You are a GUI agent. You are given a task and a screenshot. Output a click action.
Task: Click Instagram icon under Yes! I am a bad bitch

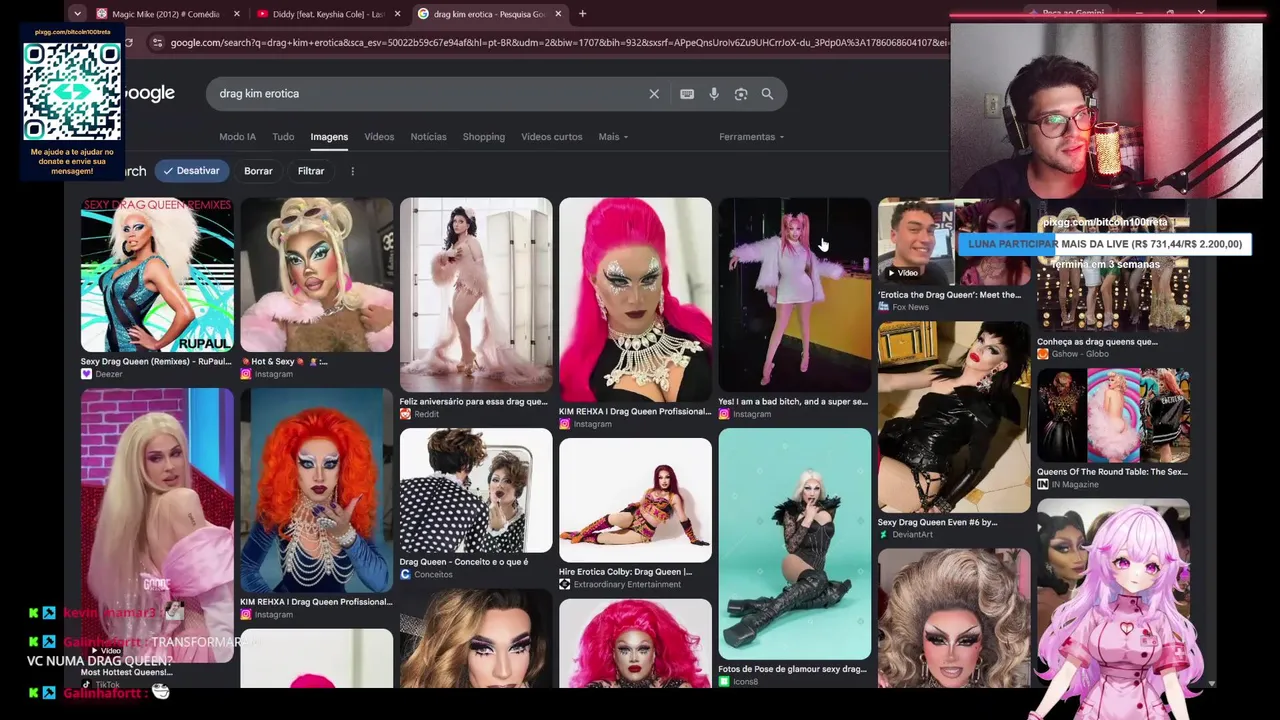point(724,414)
